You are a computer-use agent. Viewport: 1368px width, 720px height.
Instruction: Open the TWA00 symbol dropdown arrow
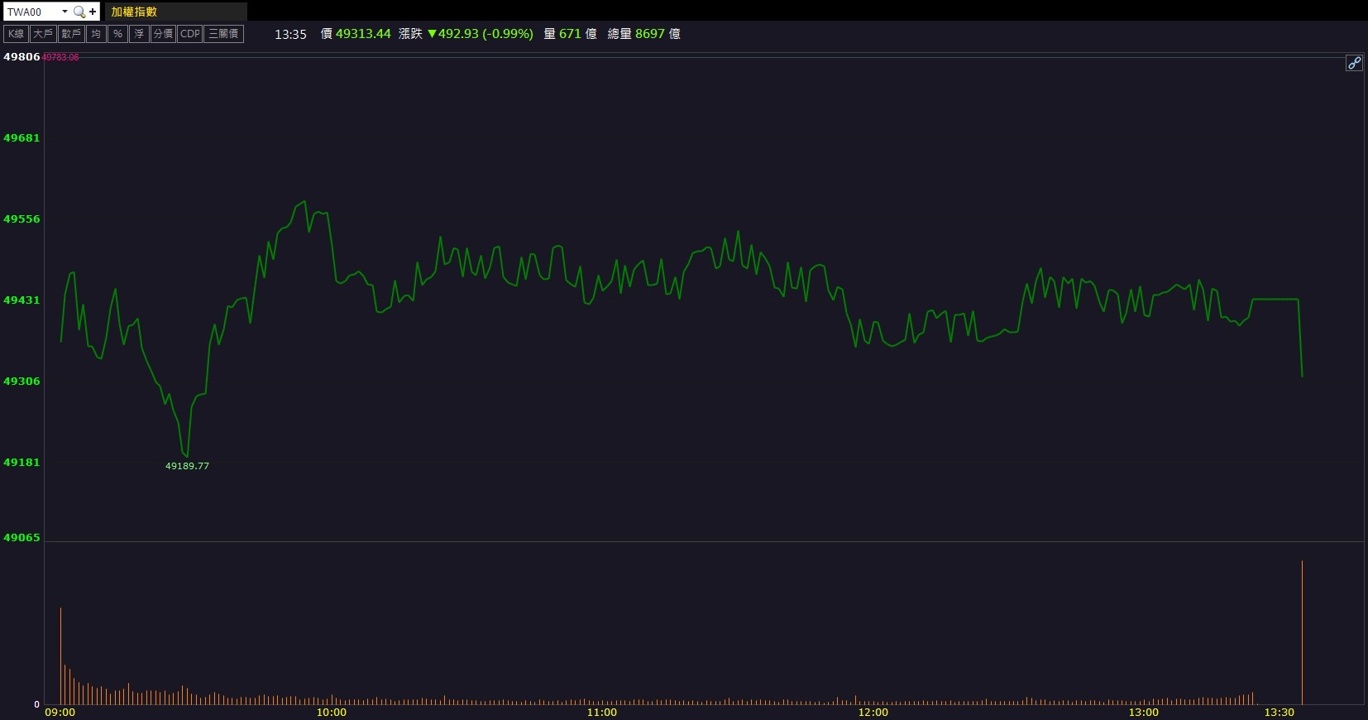pos(64,12)
